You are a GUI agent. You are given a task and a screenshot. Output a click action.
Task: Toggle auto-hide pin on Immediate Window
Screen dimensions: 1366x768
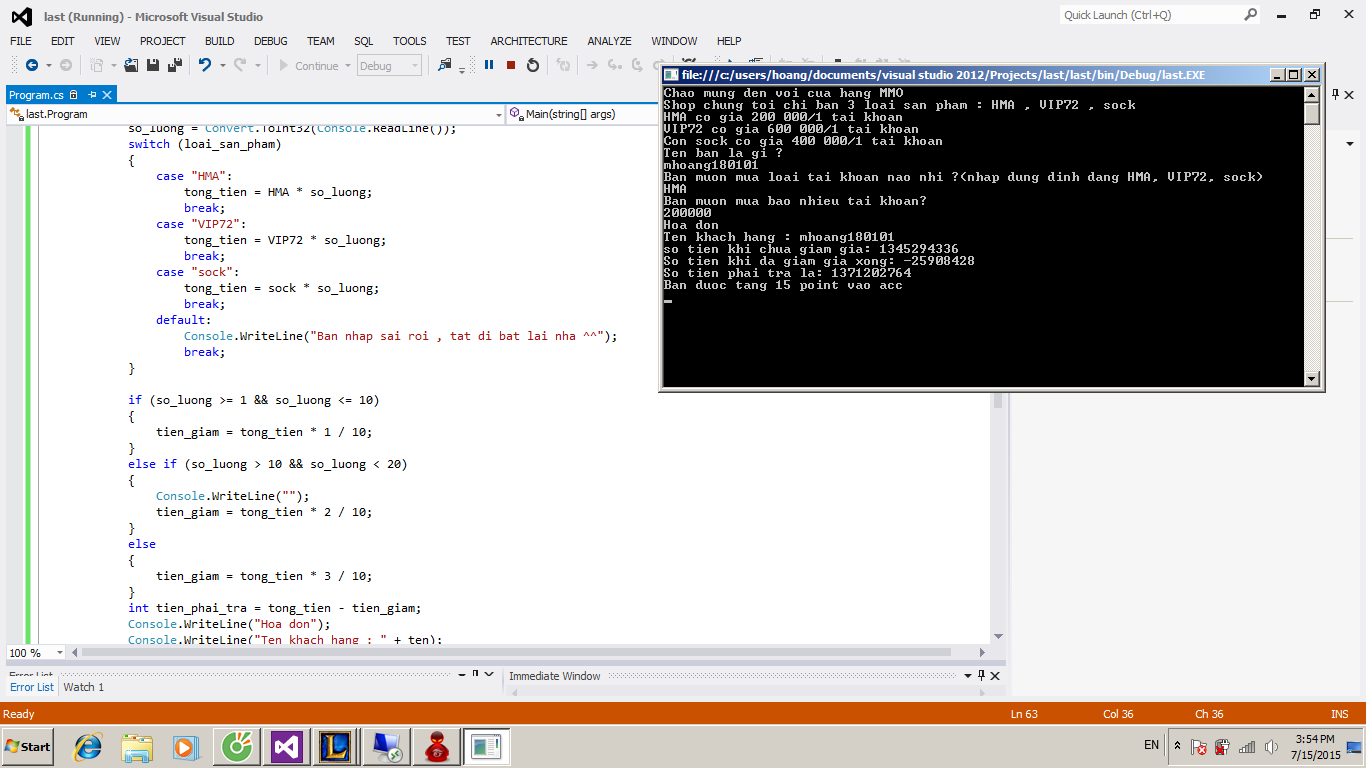point(981,676)
